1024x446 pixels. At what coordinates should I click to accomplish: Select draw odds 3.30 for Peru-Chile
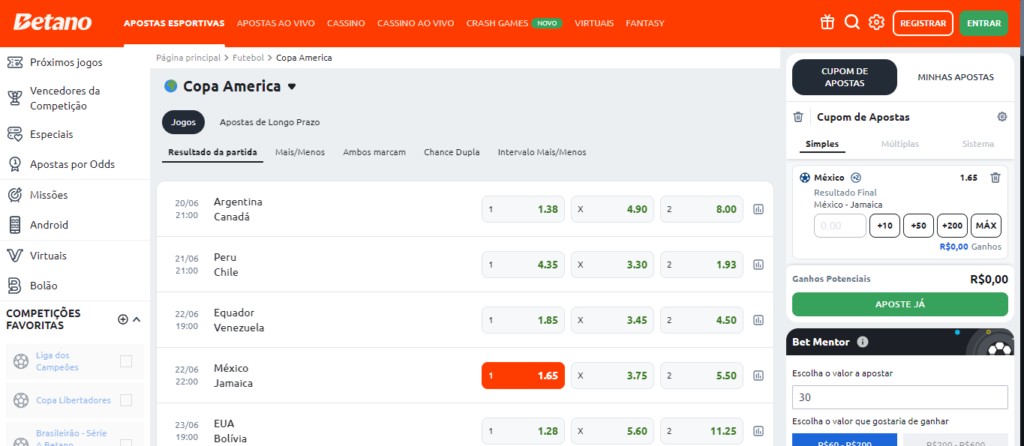(613, 265)
